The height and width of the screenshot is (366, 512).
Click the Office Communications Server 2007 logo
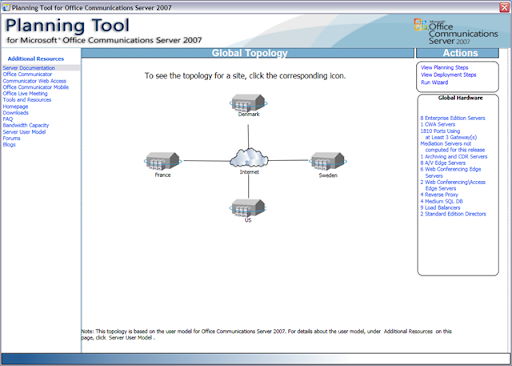coord(456,31)
